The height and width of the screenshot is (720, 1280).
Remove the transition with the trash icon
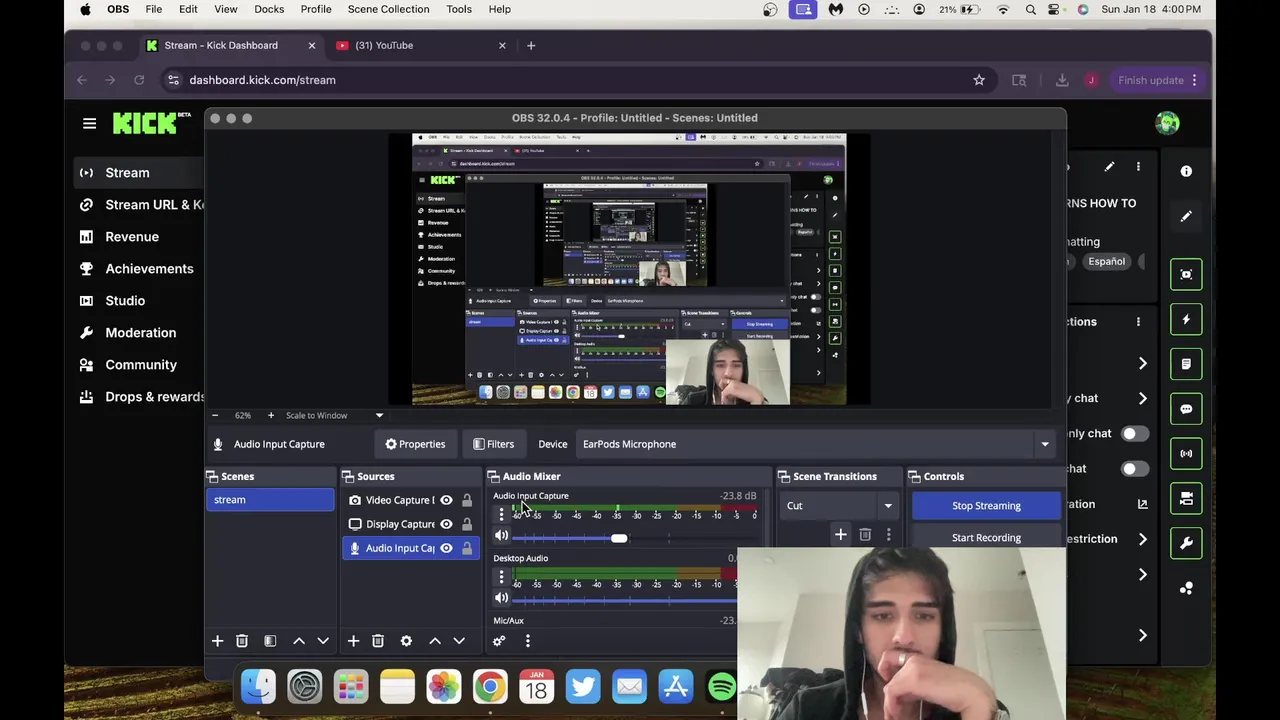pyautogui.click(x=865, y=535)
